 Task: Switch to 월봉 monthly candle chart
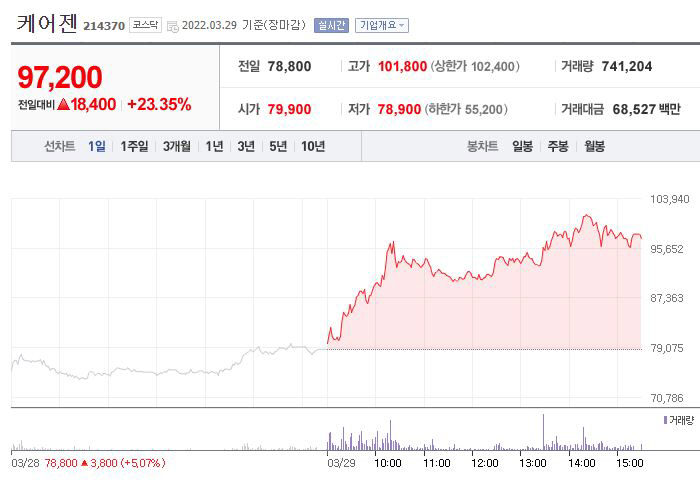click(594, 146)
